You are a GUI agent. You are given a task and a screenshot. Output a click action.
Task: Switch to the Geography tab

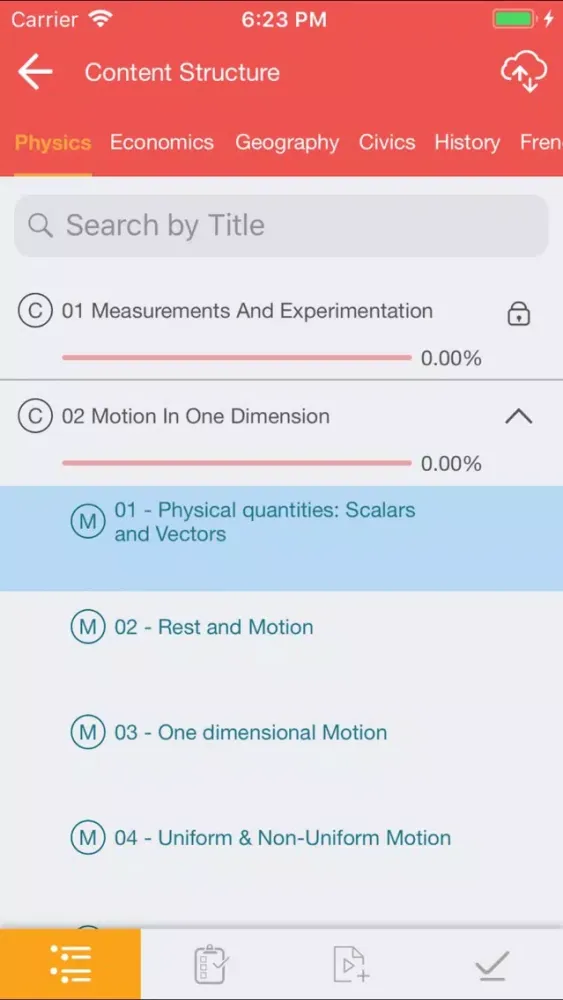click(287, 142)
